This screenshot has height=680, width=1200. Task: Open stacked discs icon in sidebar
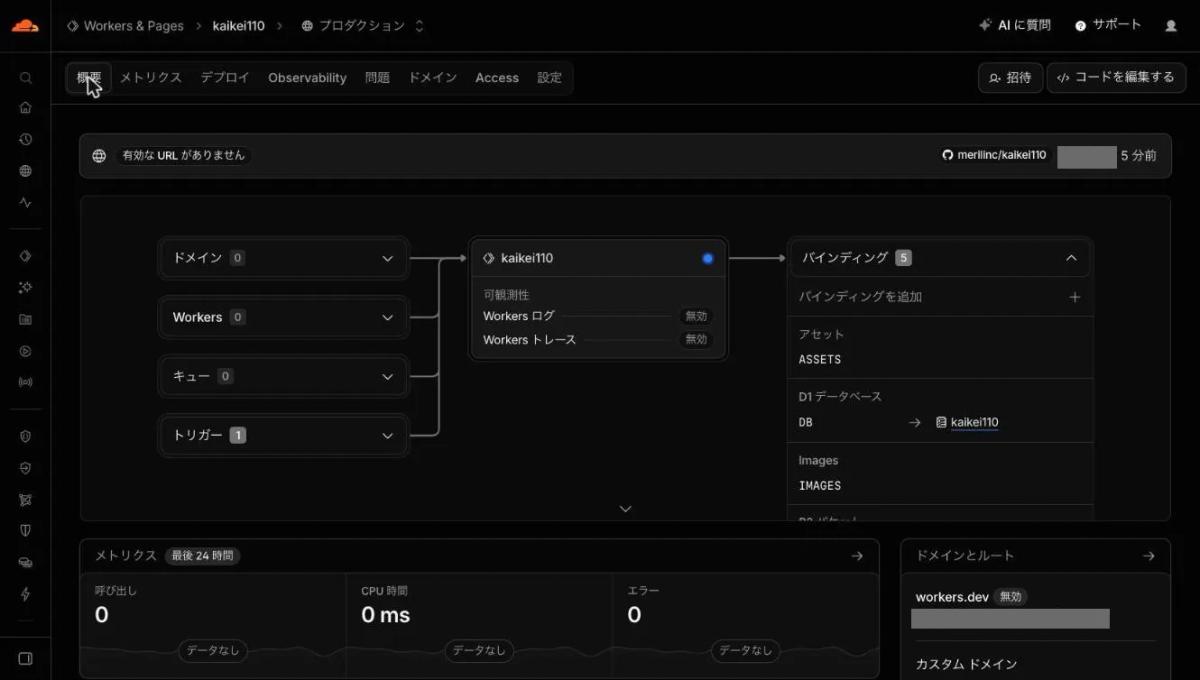[x=26, y=563]
